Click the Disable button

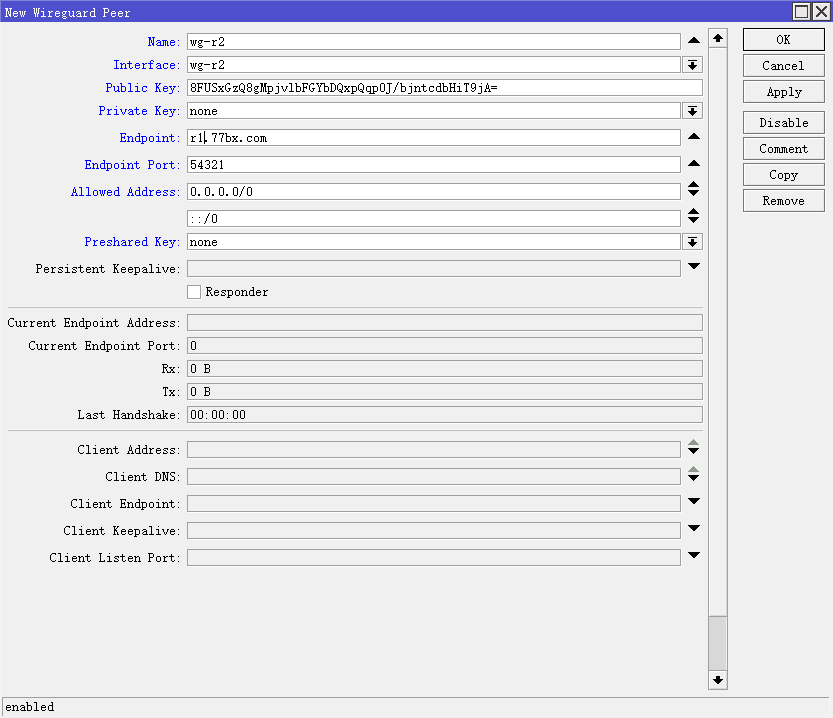coord(783,122)
